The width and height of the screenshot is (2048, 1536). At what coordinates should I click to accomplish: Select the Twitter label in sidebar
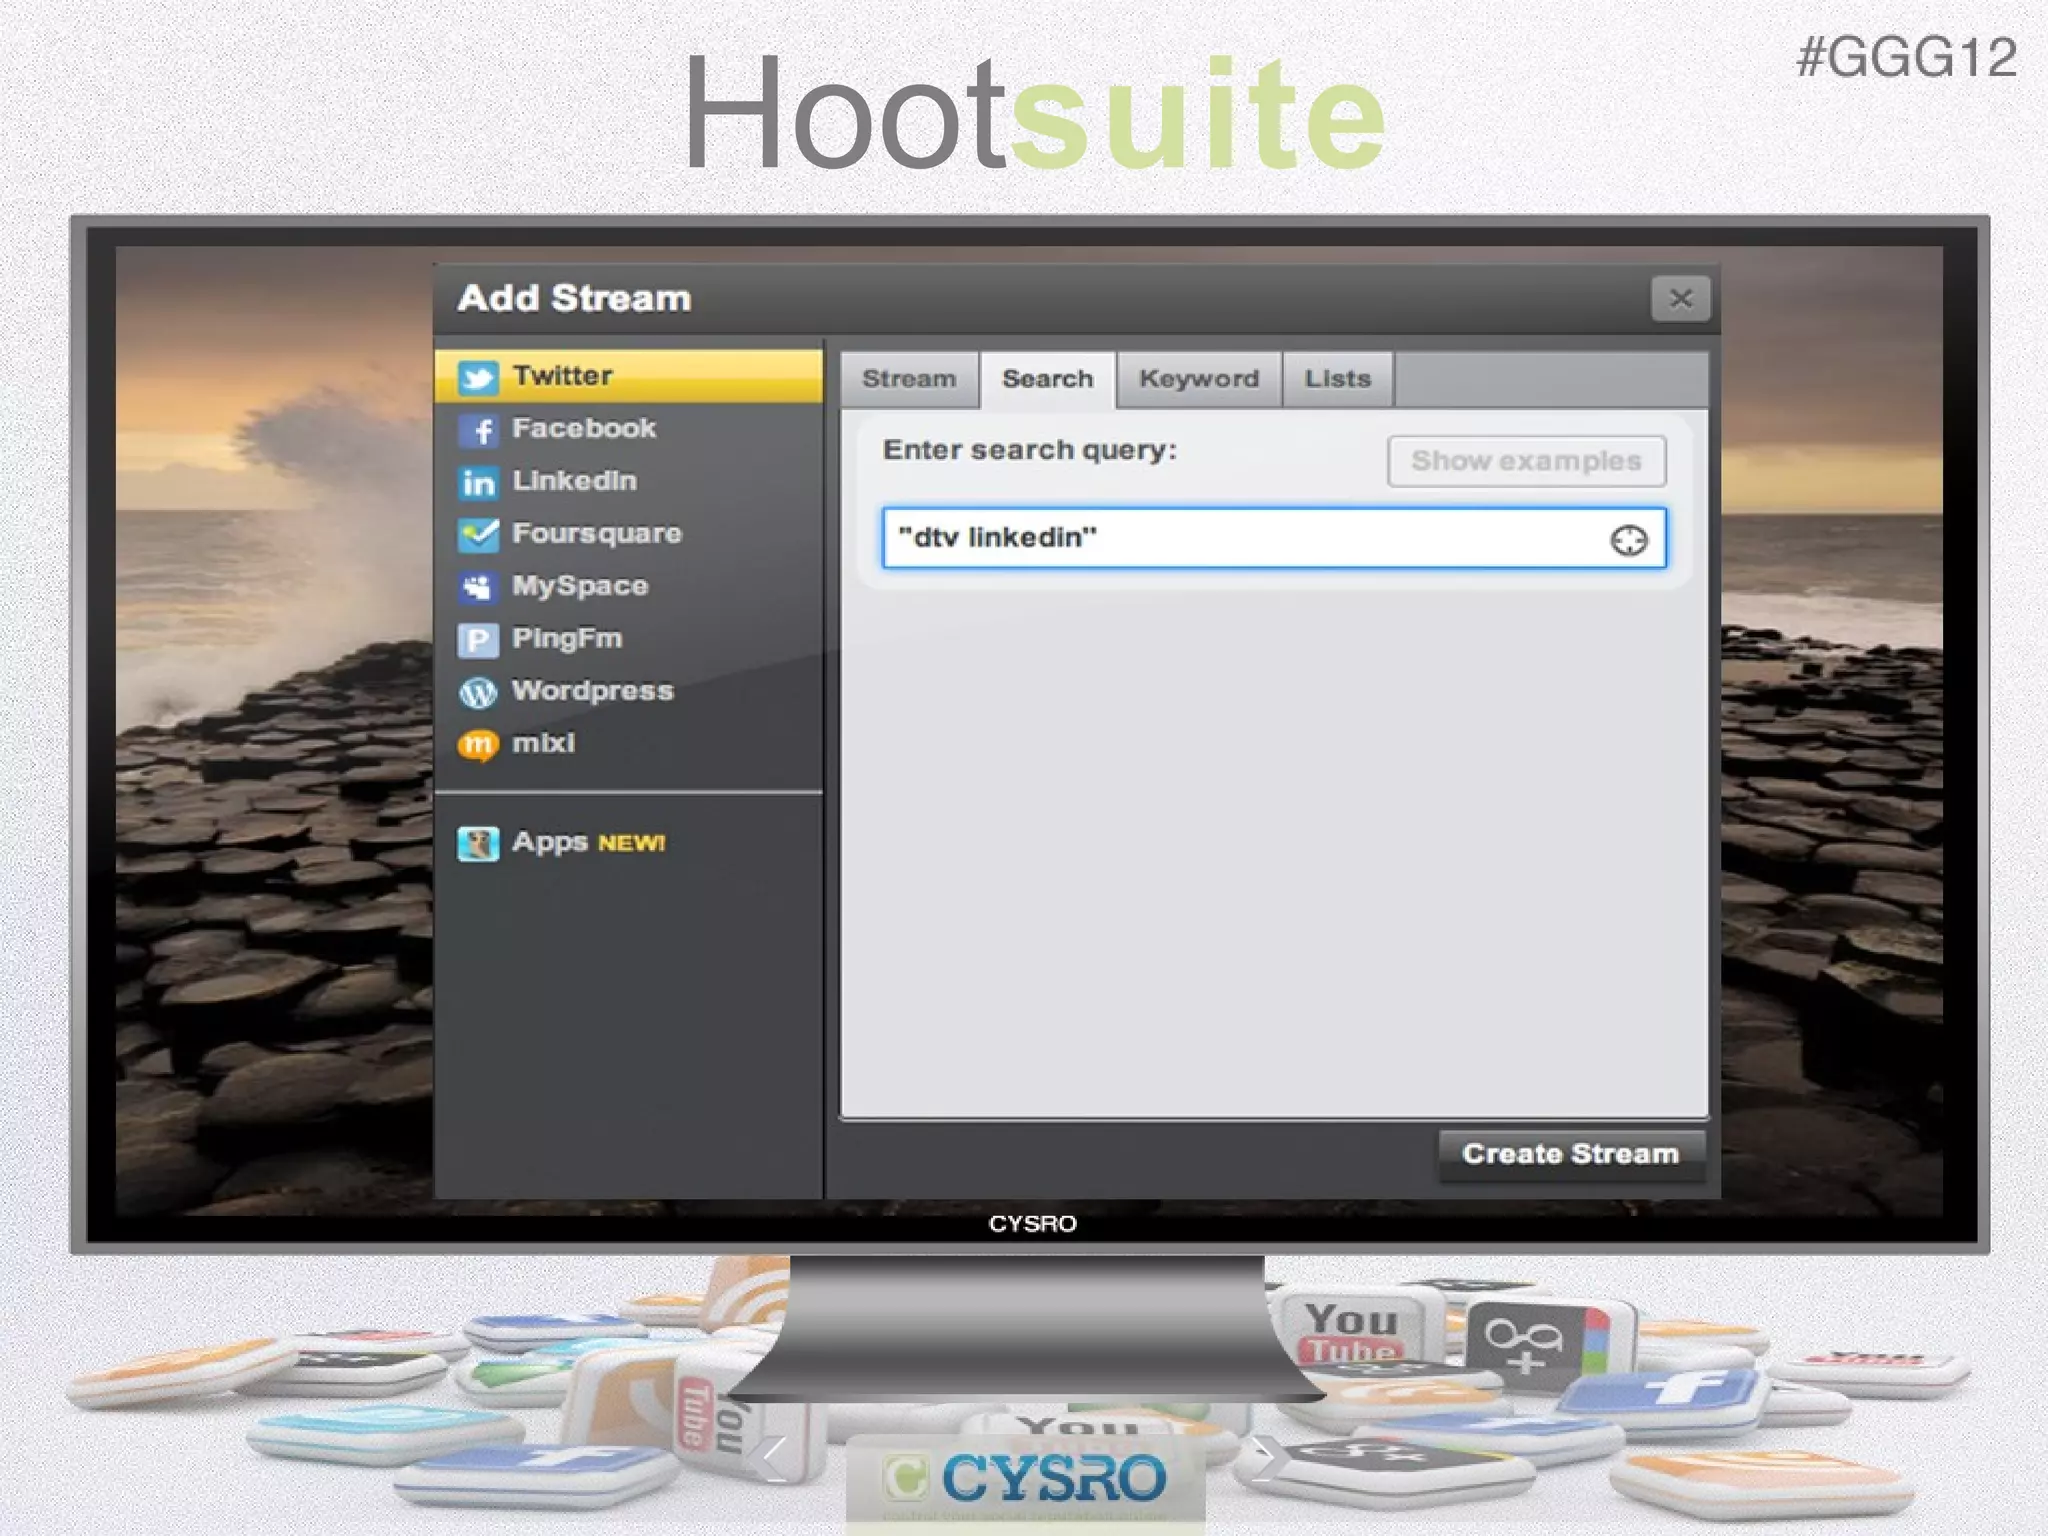tap(562, 376)
